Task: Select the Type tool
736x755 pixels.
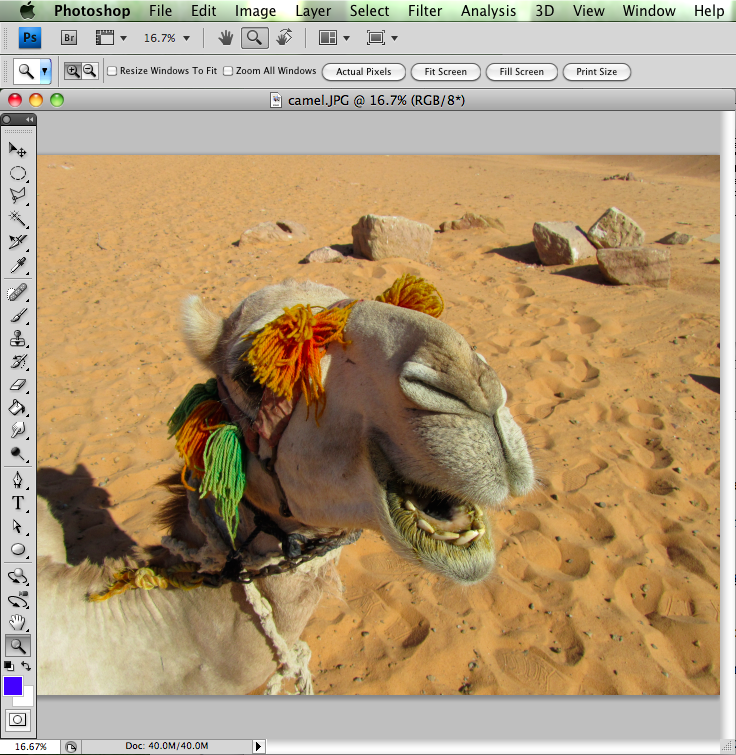Action: point(18,503)
